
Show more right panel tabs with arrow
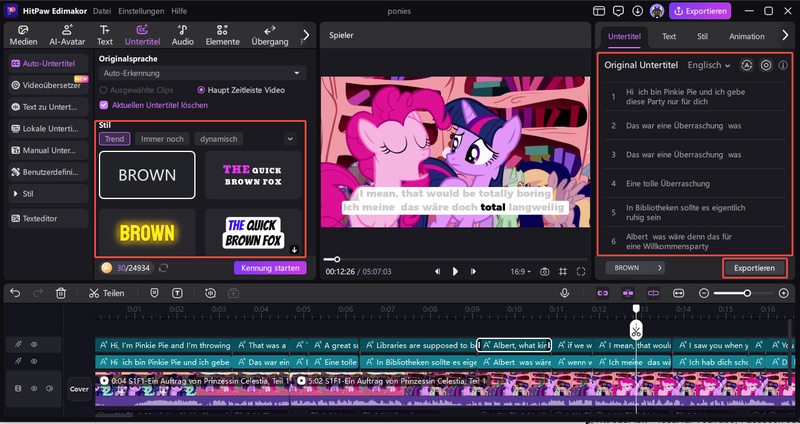(x=785, y=35)
